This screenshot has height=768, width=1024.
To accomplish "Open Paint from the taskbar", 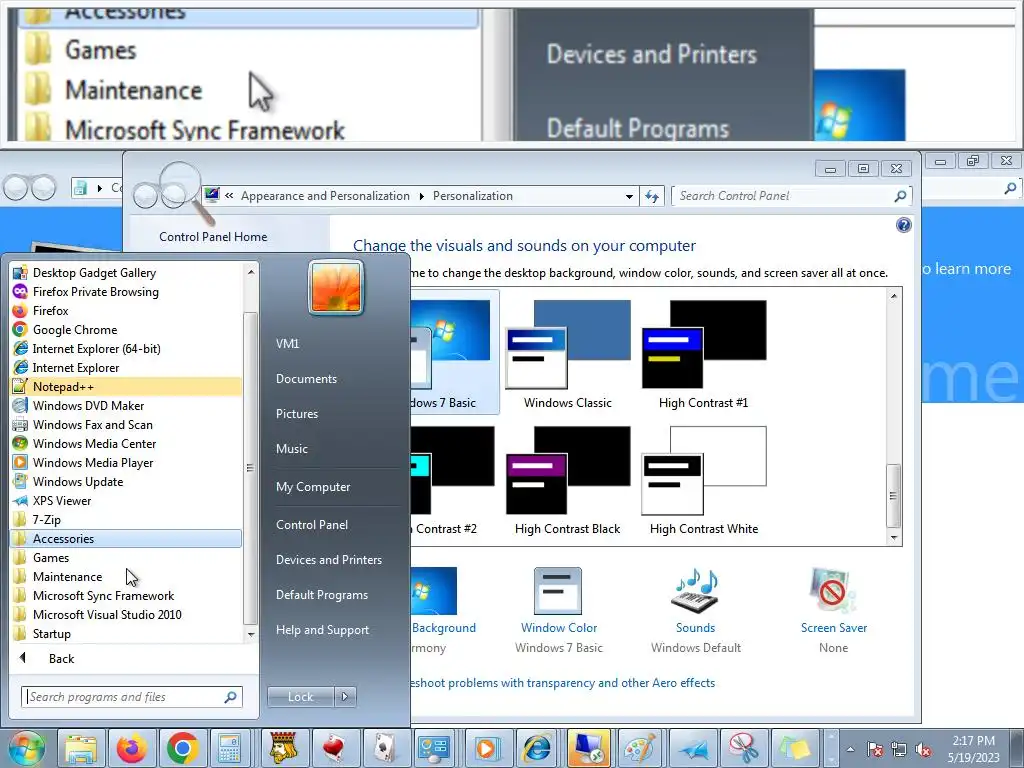I will coord(639,748).
